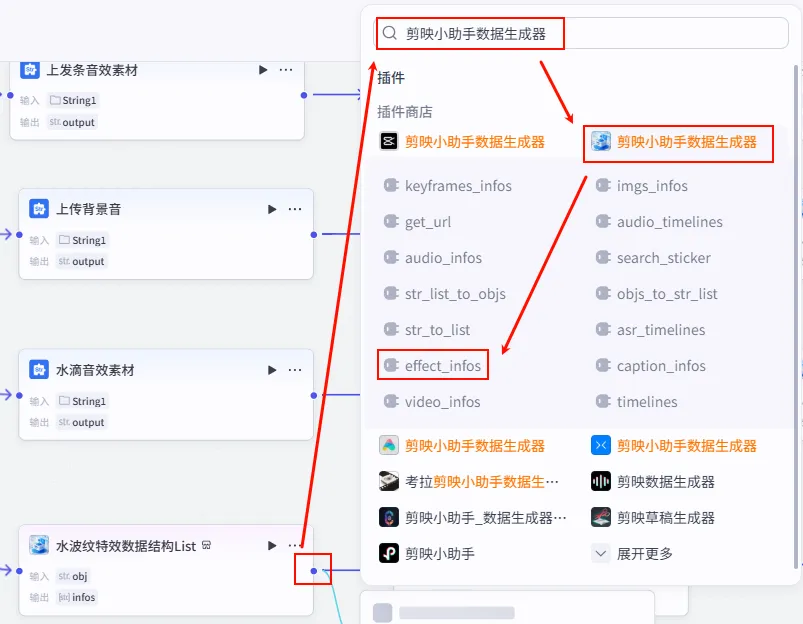Open the 考拉剪映小助手数据生… plugin
Image resolution: width=803 pixels, height=624 pixels.
pyautogui.click(x=469, y=482)
